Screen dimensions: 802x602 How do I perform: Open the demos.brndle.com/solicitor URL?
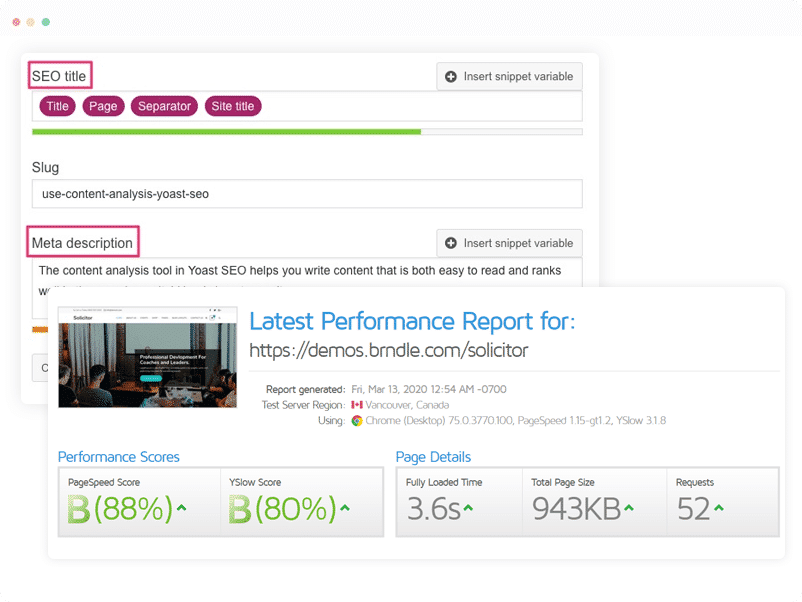[388, 350]
